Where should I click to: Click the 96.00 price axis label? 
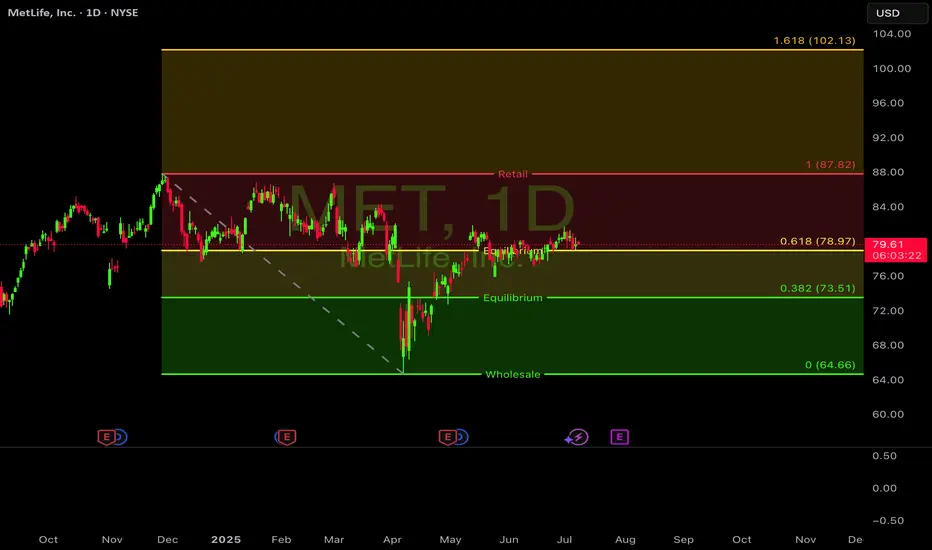pyautogui.click(x=888, y=103)
